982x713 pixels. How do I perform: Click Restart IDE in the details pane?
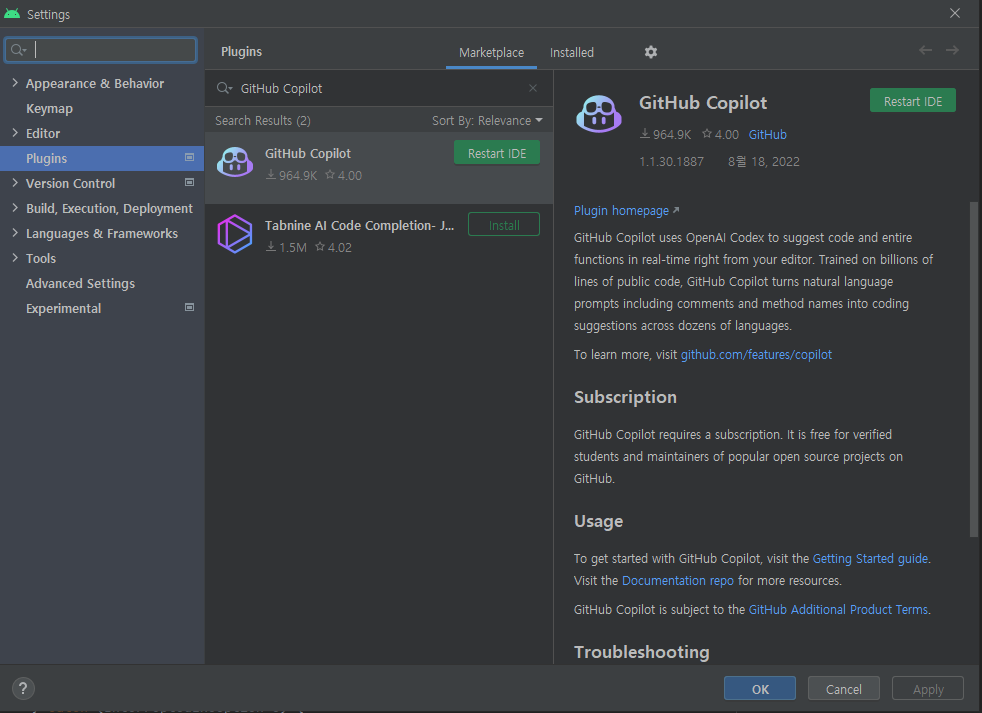point(912,101)
